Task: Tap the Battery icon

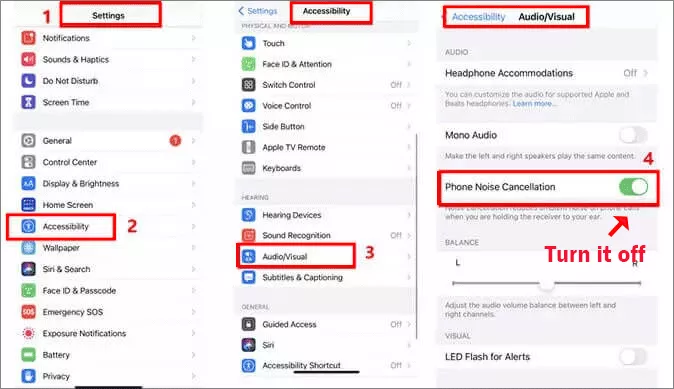Action: coord(28,355)
